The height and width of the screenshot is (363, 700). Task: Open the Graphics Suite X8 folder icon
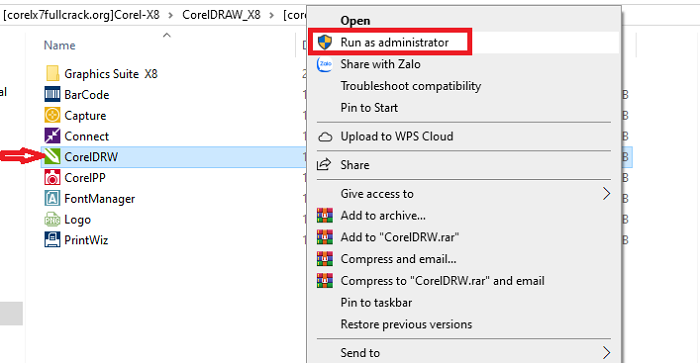pyautogui.click(x=52, y=74)
